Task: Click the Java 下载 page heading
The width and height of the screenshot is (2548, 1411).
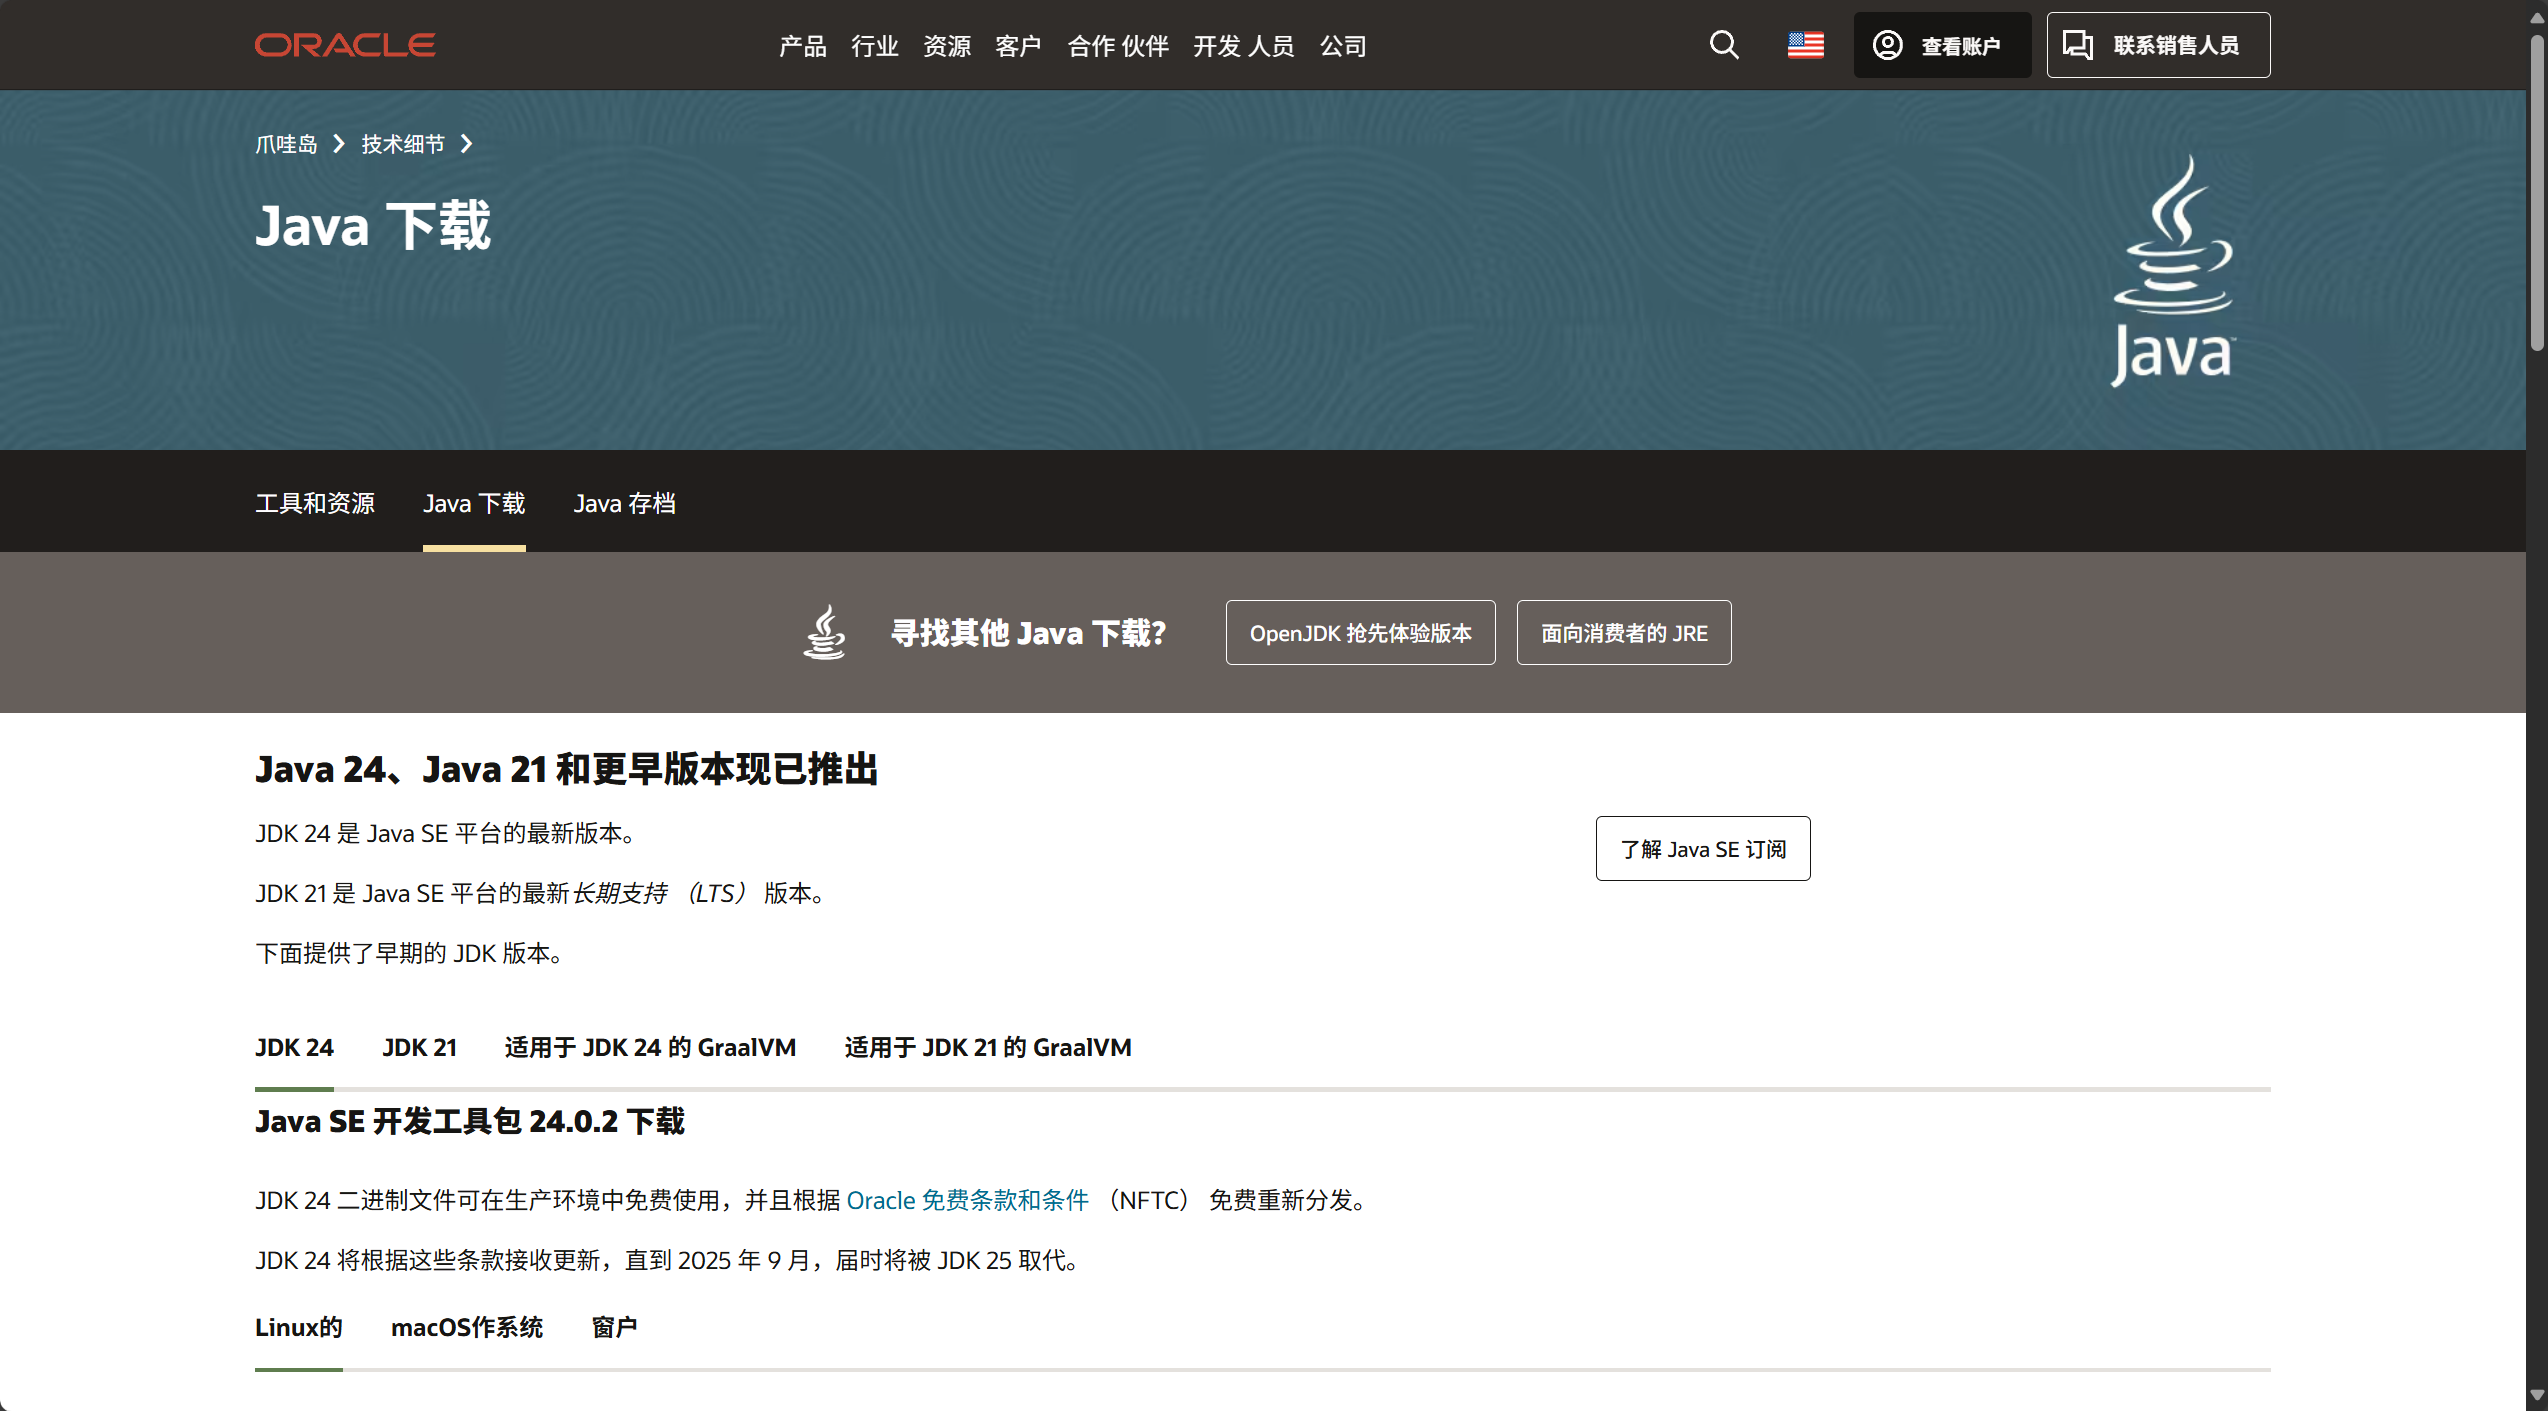Action: pyautogui.click(x=373, y=225)
